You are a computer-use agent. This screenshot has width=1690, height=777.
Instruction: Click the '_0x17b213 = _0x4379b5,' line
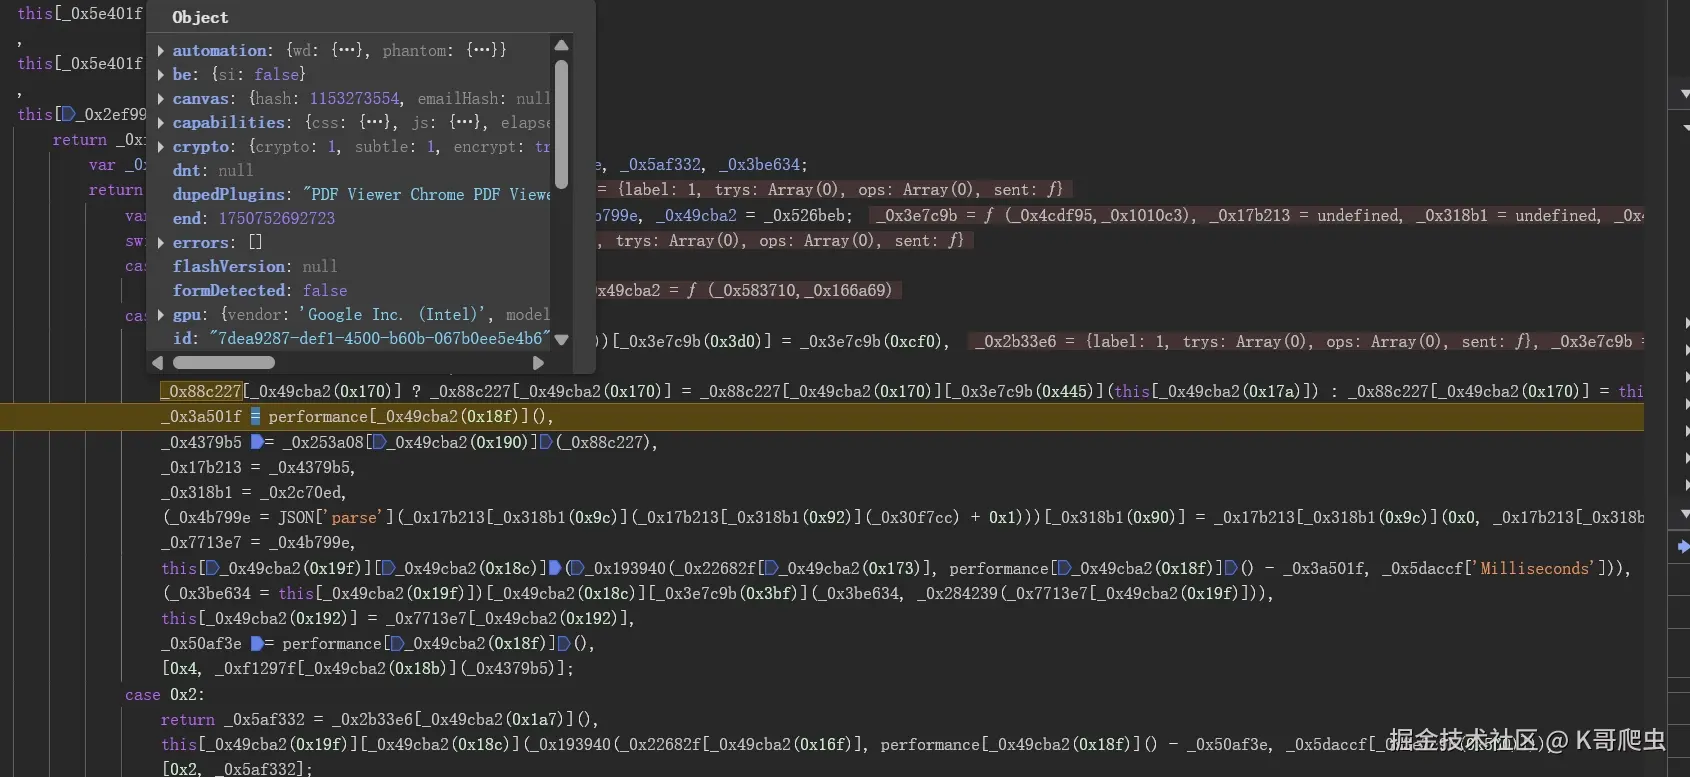click(258, 467)
